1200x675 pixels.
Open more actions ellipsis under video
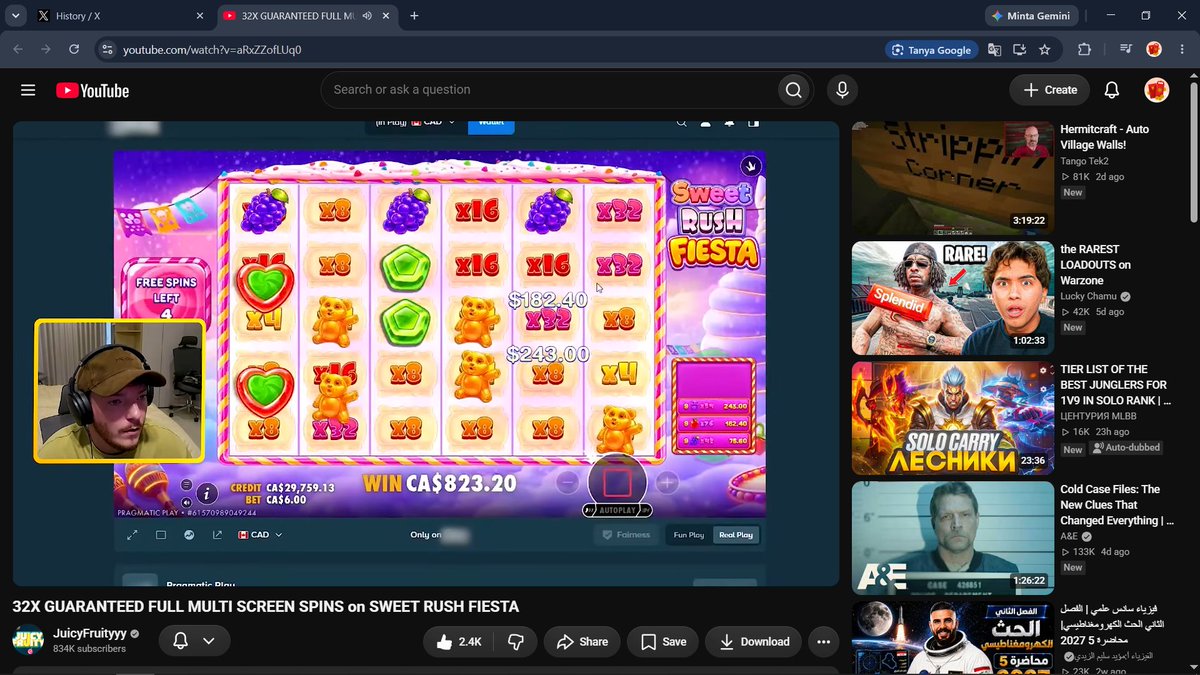tap(824, 642)
